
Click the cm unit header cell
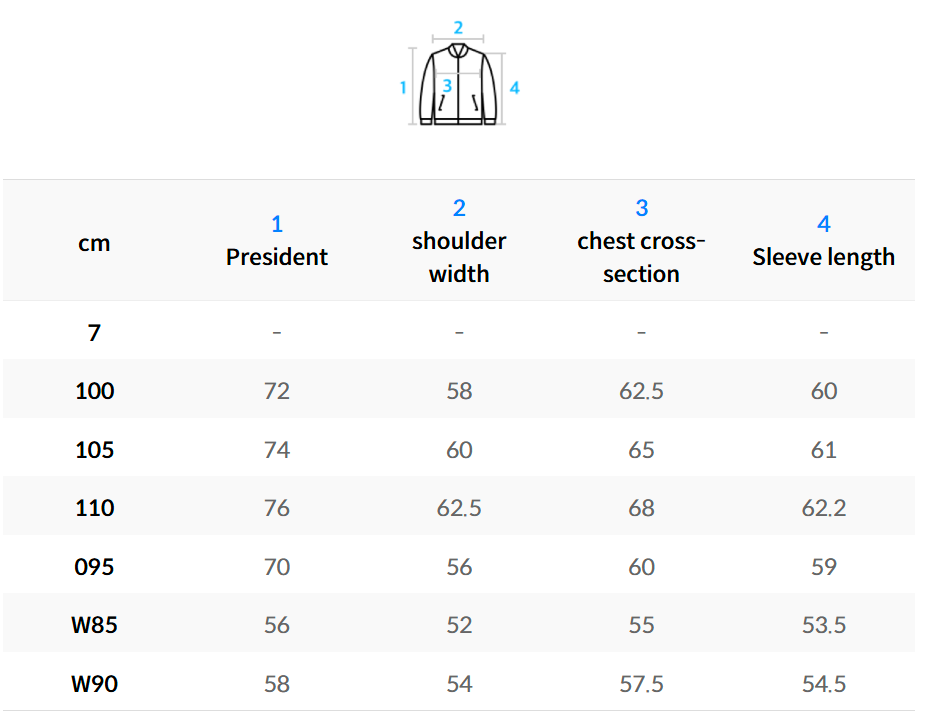pos(94,243)
